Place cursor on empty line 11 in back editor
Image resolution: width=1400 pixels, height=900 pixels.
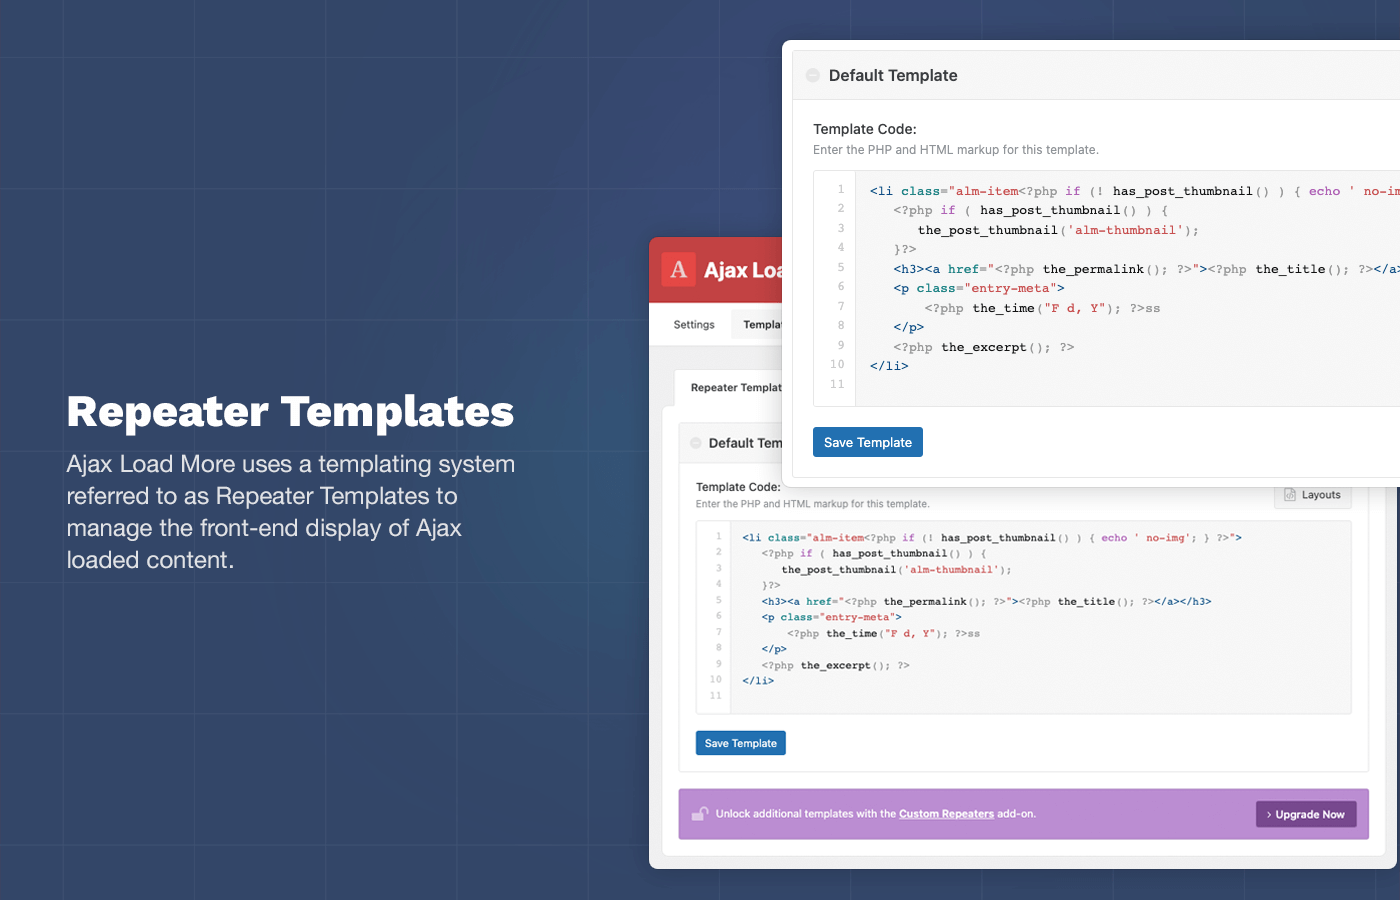click(1040, 696)
